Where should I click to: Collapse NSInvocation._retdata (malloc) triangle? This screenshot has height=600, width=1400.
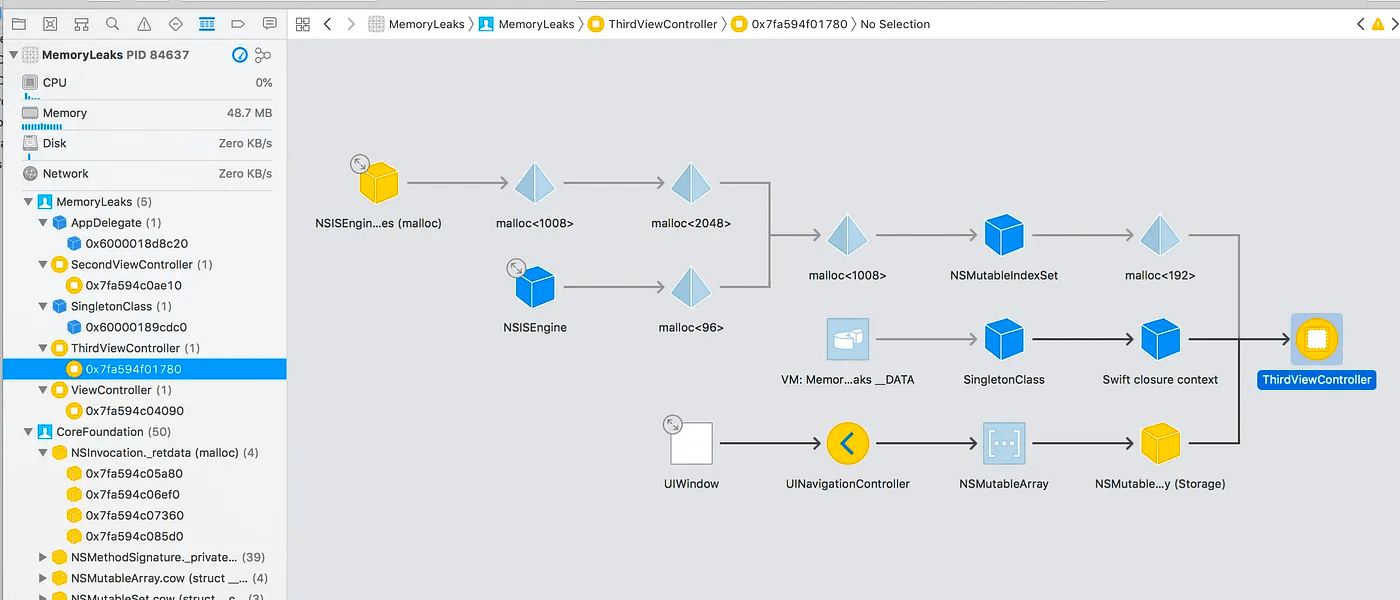pyautogui.click(x=43, y=453)
